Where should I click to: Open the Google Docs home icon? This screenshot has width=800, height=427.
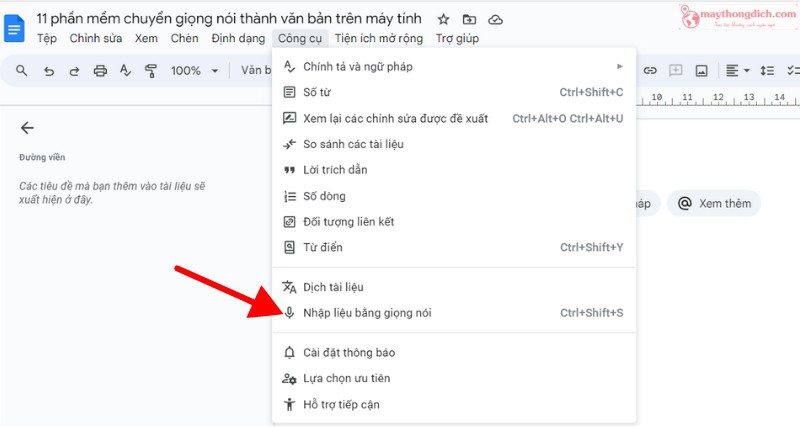point(14,28)
